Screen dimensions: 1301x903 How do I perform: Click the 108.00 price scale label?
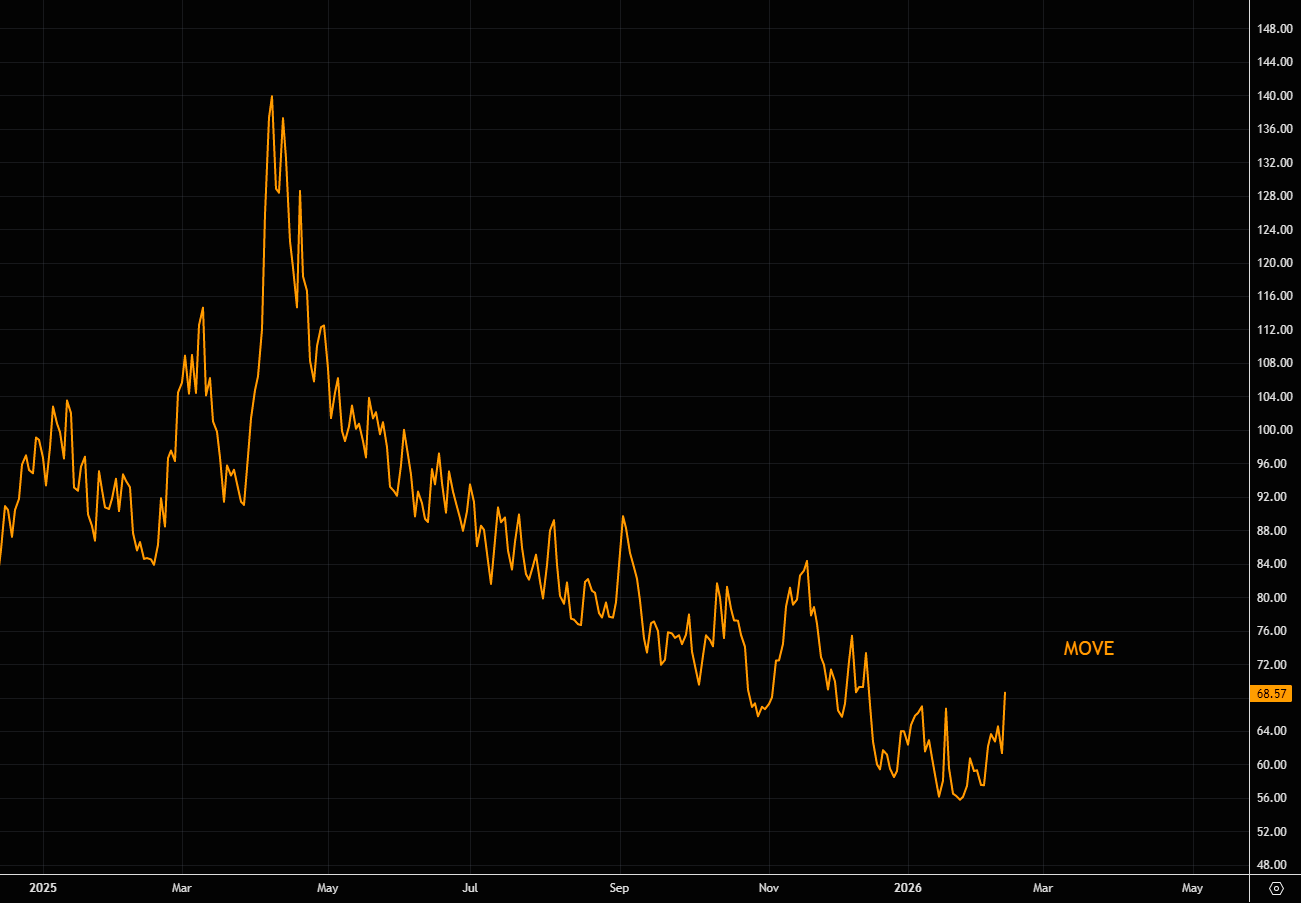click(x=1276, y=363)
